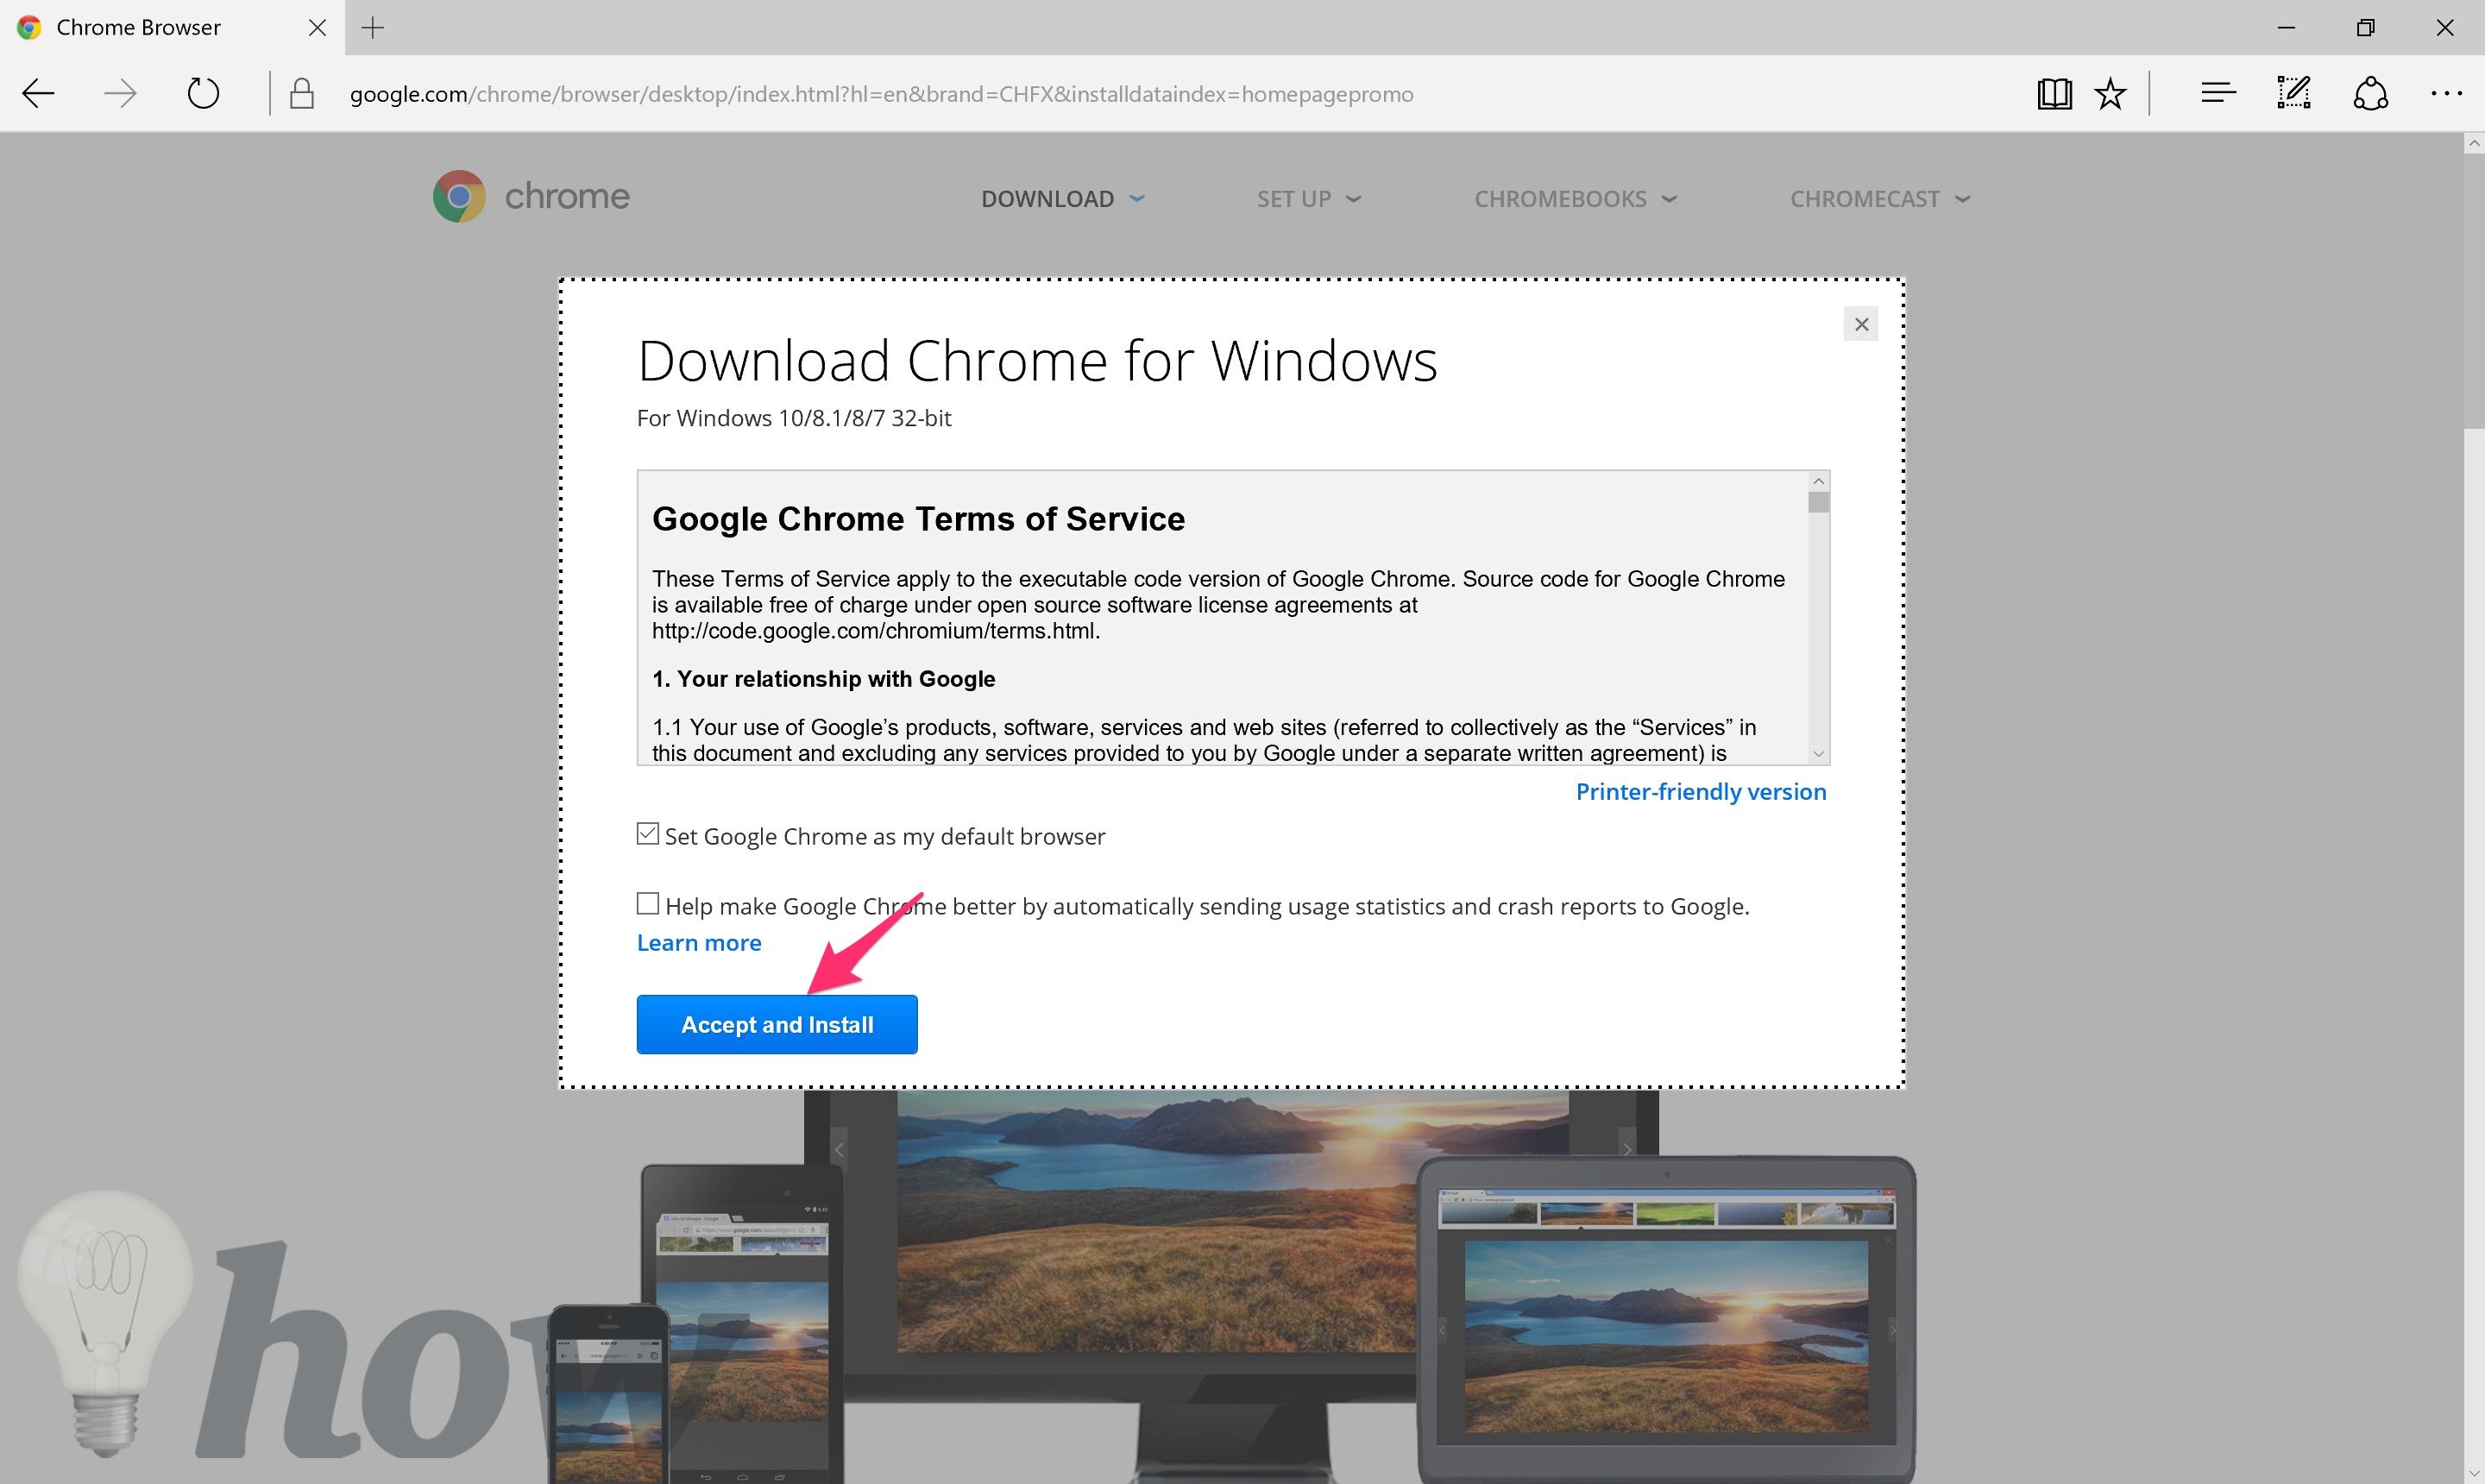Click Printer-friendly version link
2485x1484 pixels.
coord(1701,789)
